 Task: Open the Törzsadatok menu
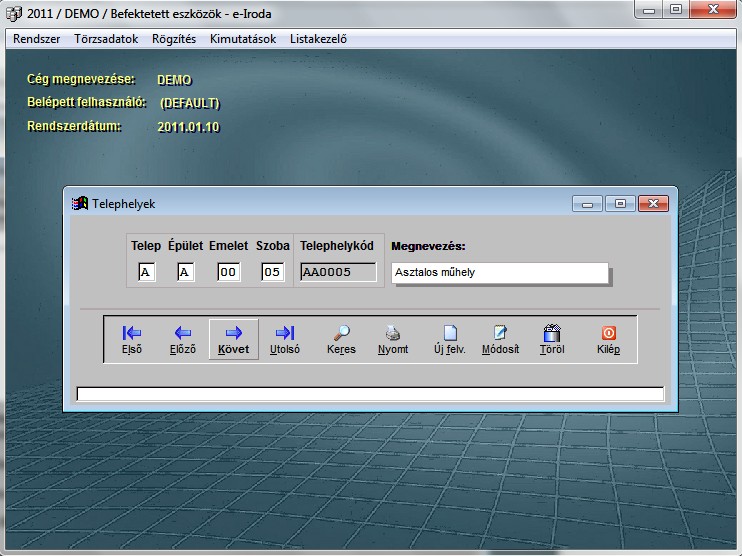[106, 39]
